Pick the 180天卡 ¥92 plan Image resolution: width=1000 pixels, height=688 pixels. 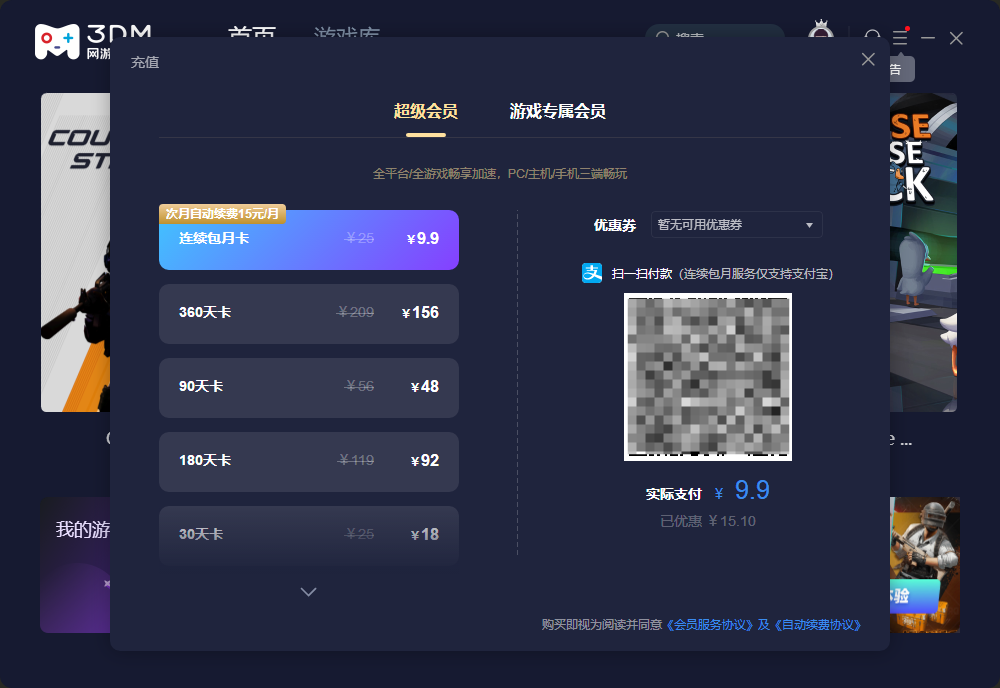pyautogui.click(x=309, y=462)
